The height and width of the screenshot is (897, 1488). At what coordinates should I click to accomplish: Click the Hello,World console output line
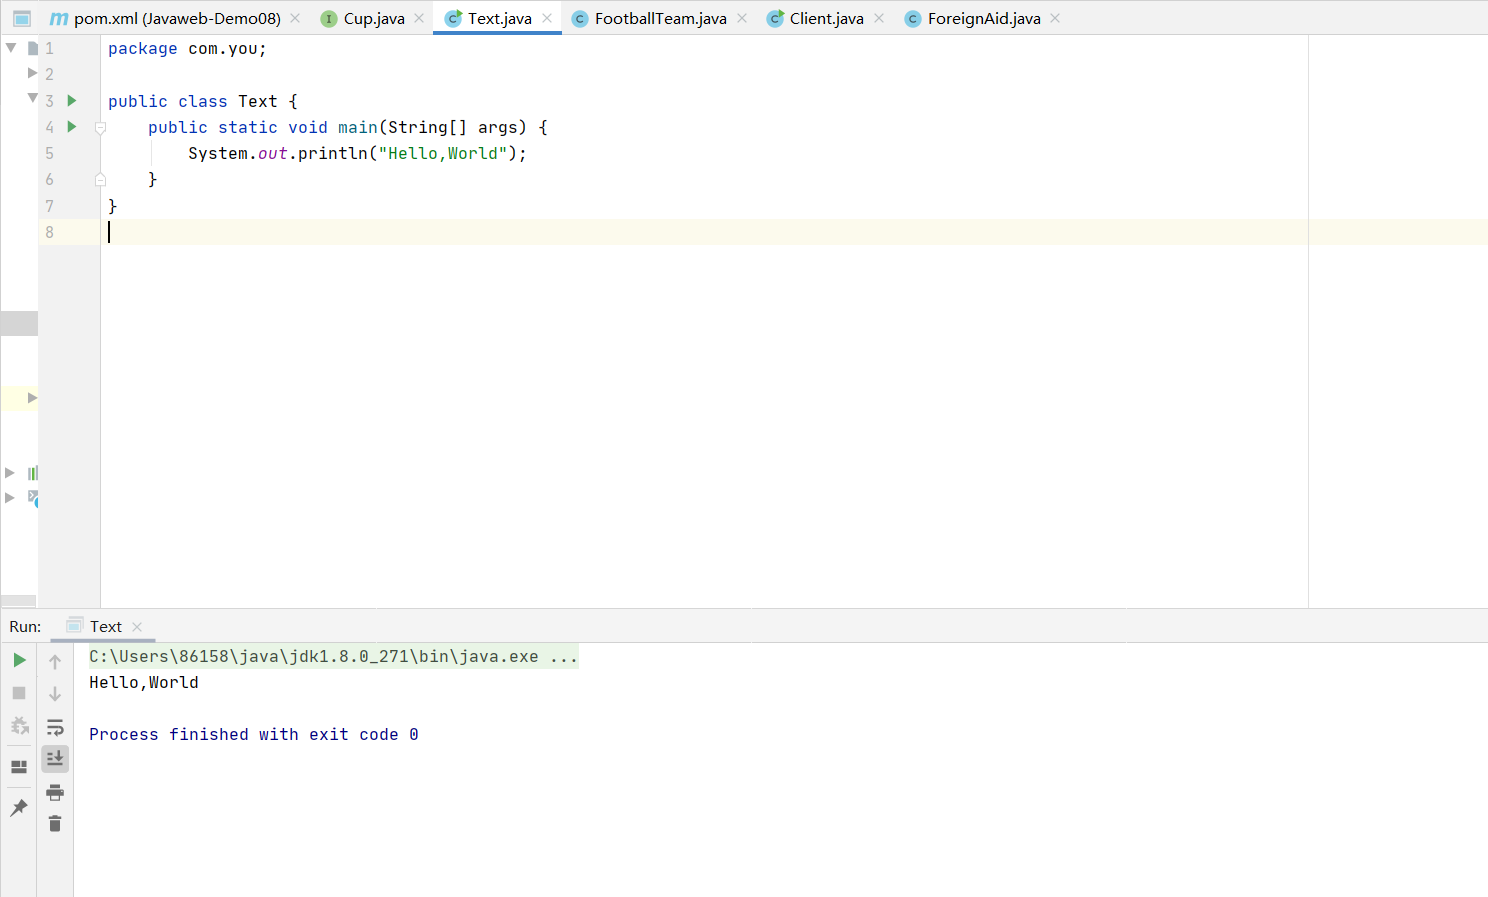point(144,683)
